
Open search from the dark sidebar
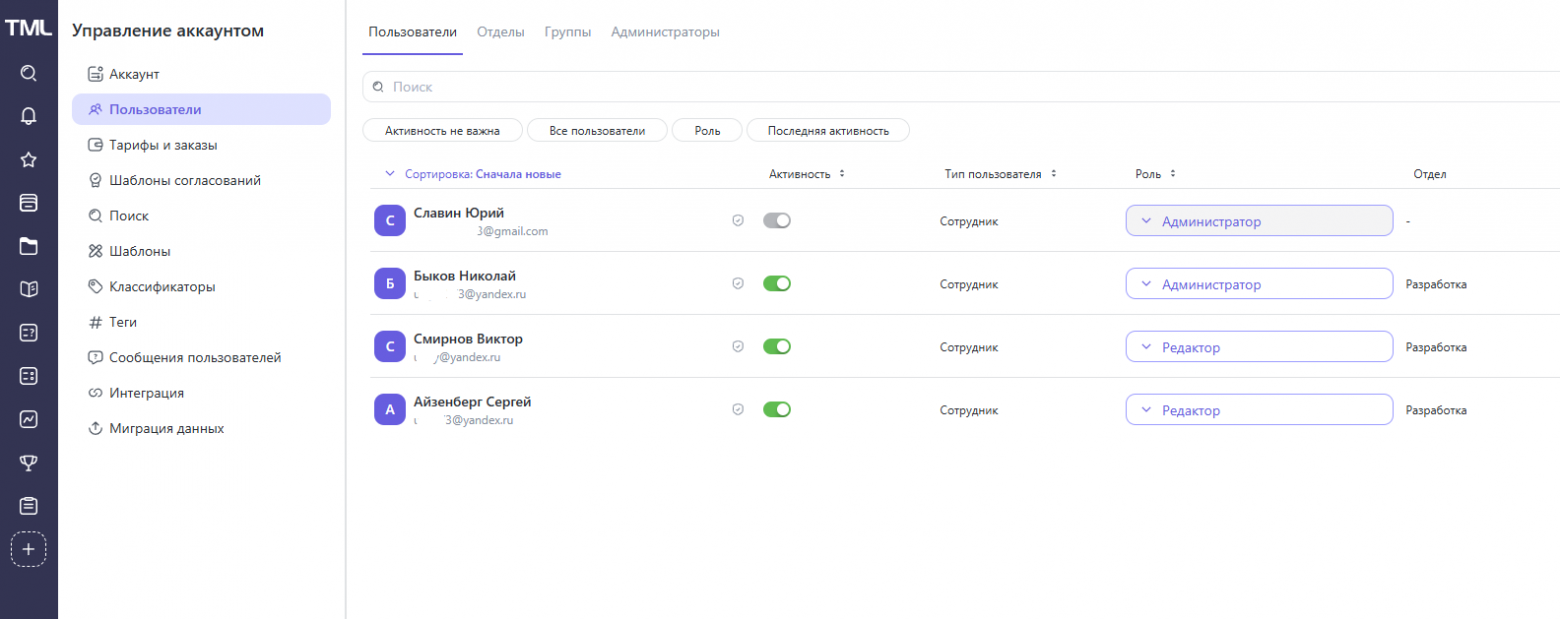[28, 72]
